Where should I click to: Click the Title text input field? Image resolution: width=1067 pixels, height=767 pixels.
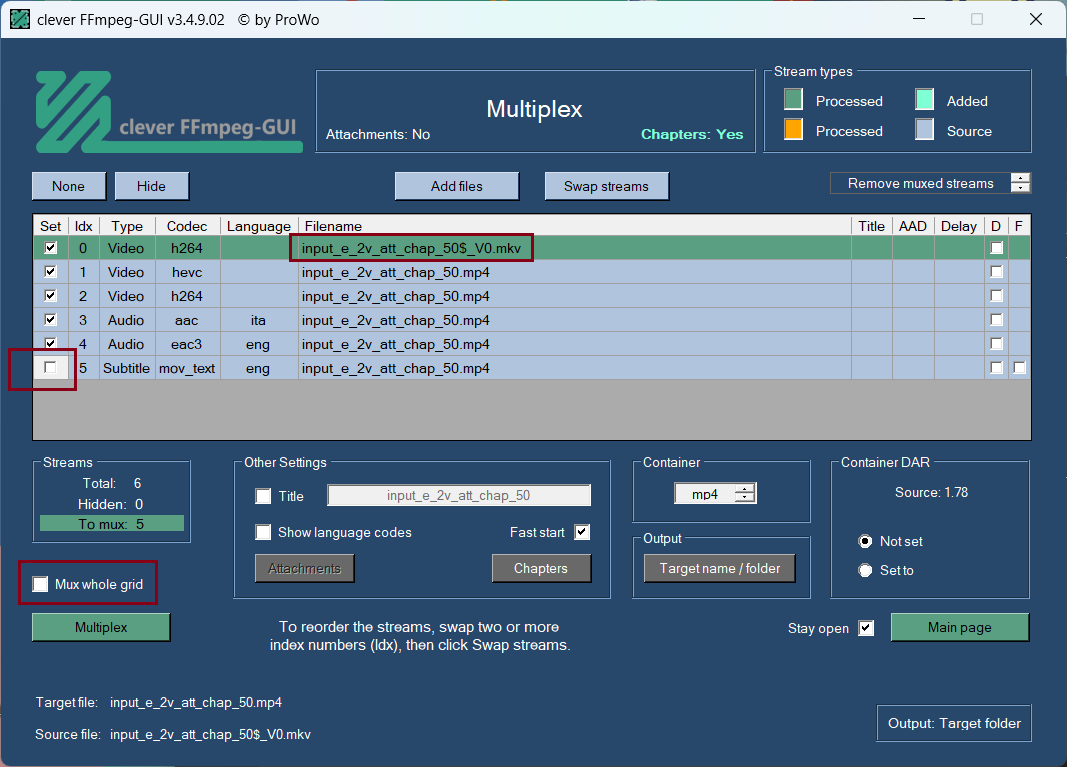coord(459,496)
